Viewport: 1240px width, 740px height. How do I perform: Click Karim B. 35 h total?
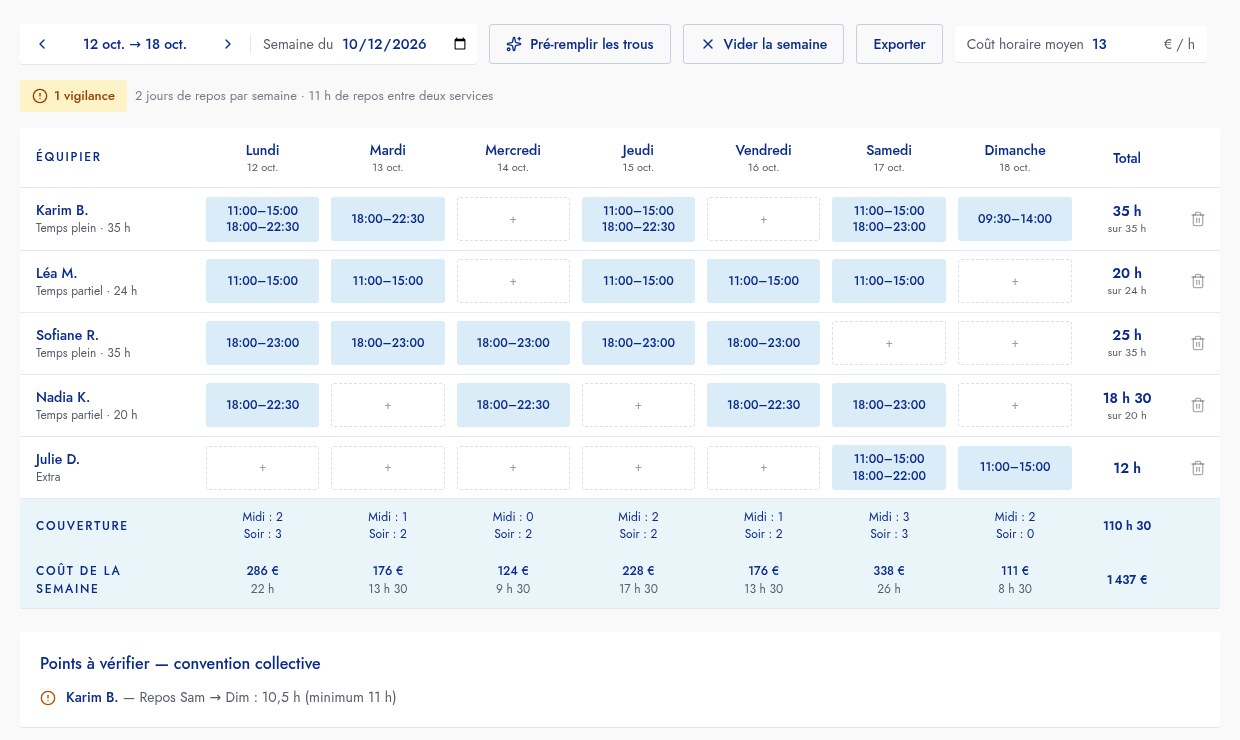[1127, 211]
